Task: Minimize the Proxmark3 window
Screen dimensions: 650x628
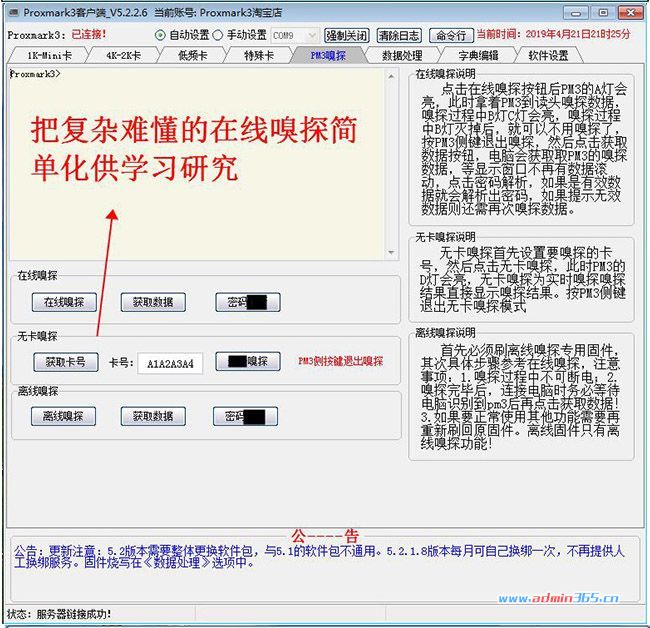Action: (x=576, y=12)
